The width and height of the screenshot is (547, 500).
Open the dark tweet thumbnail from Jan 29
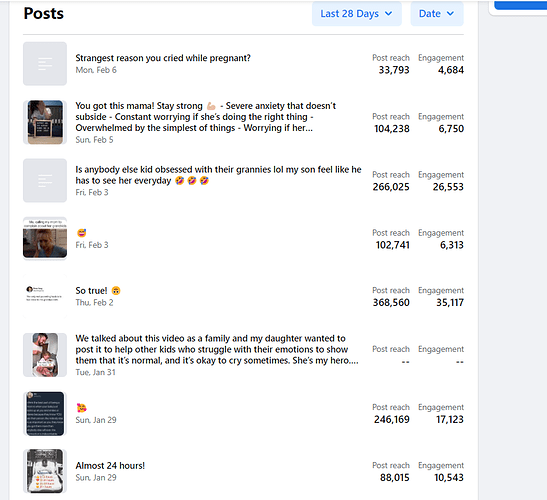(x=45, y=413)
